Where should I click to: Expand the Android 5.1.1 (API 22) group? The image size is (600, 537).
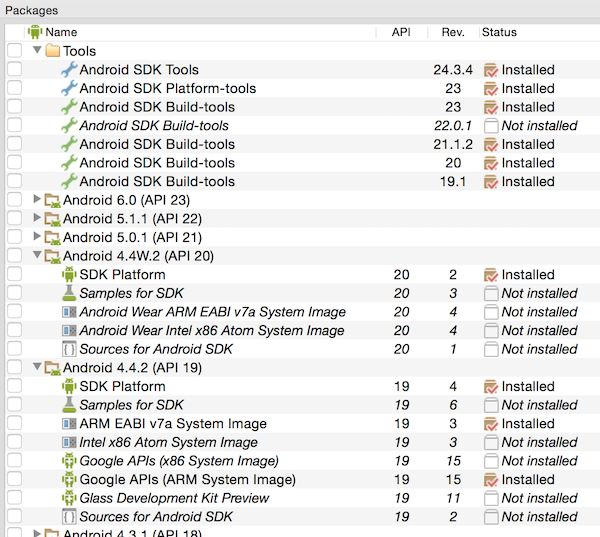click(37, 217)
